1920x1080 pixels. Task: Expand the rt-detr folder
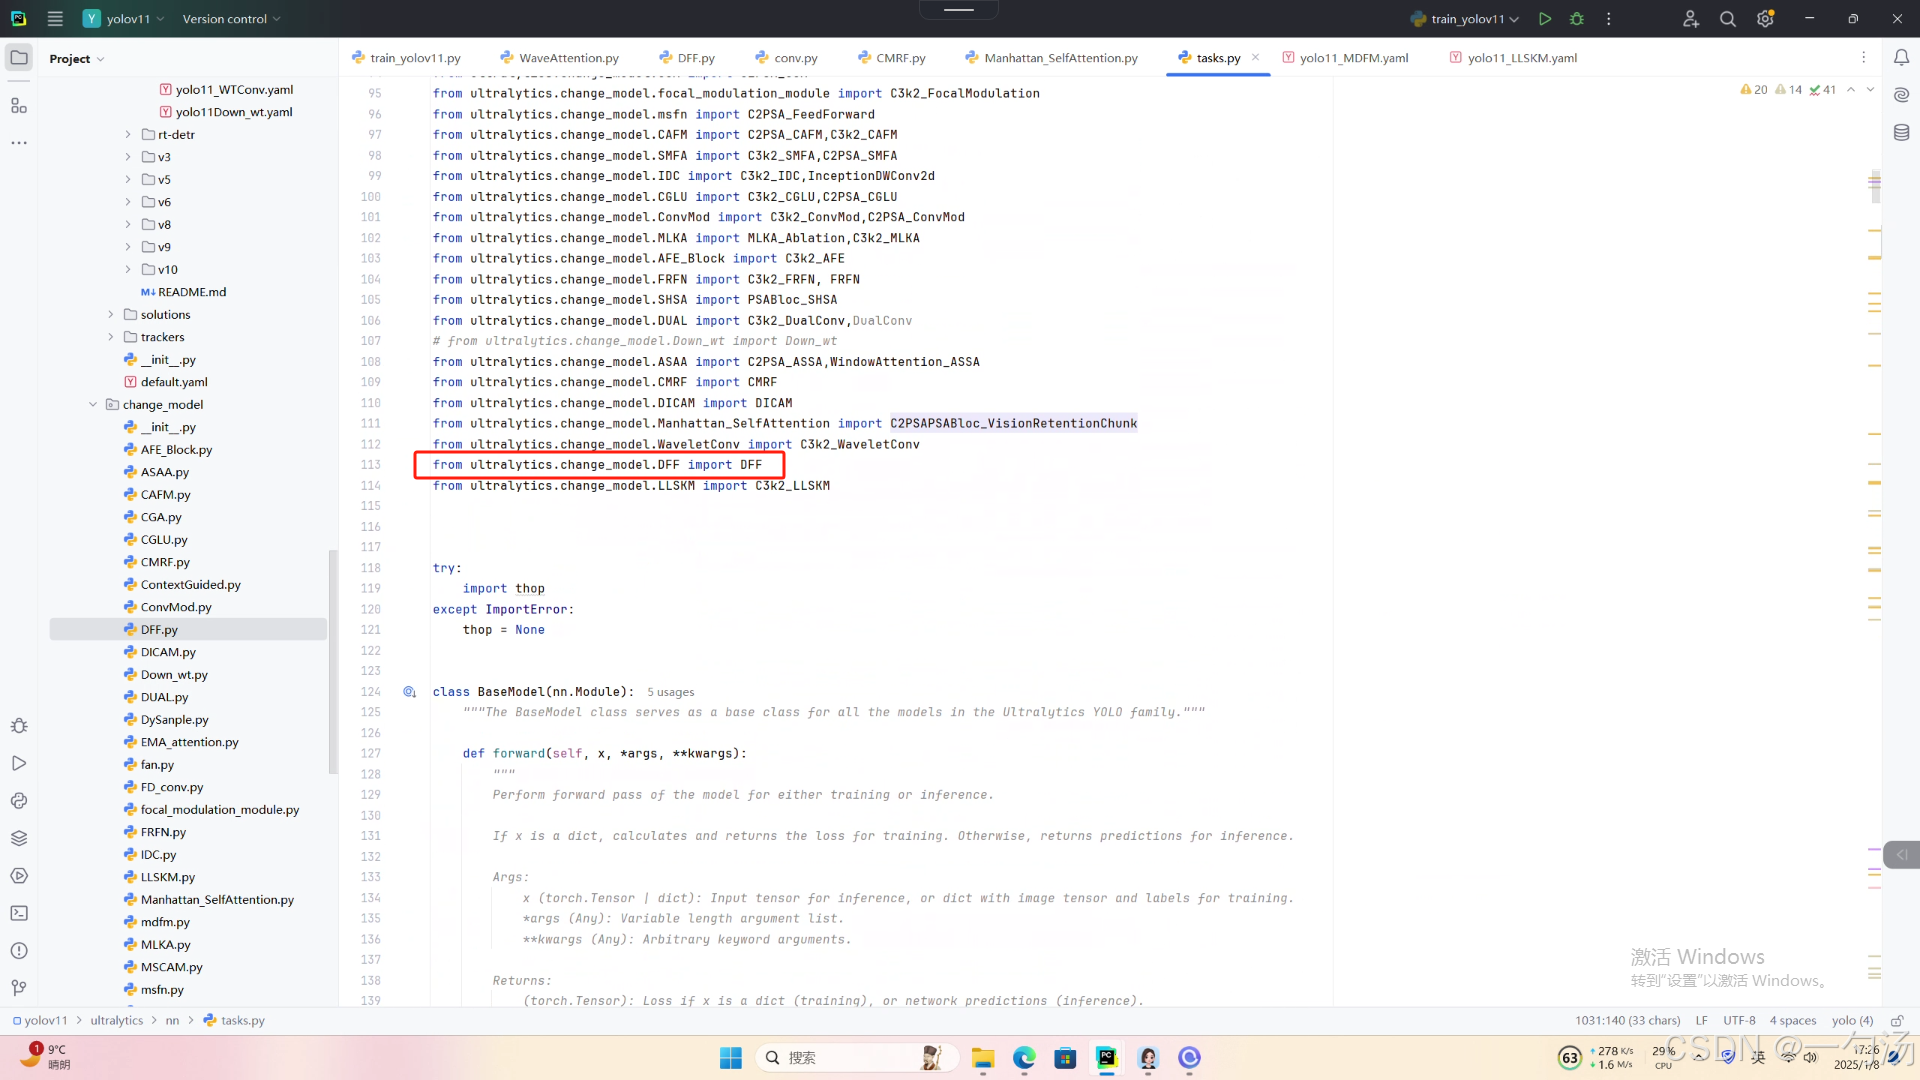click(x=128, y=134)
